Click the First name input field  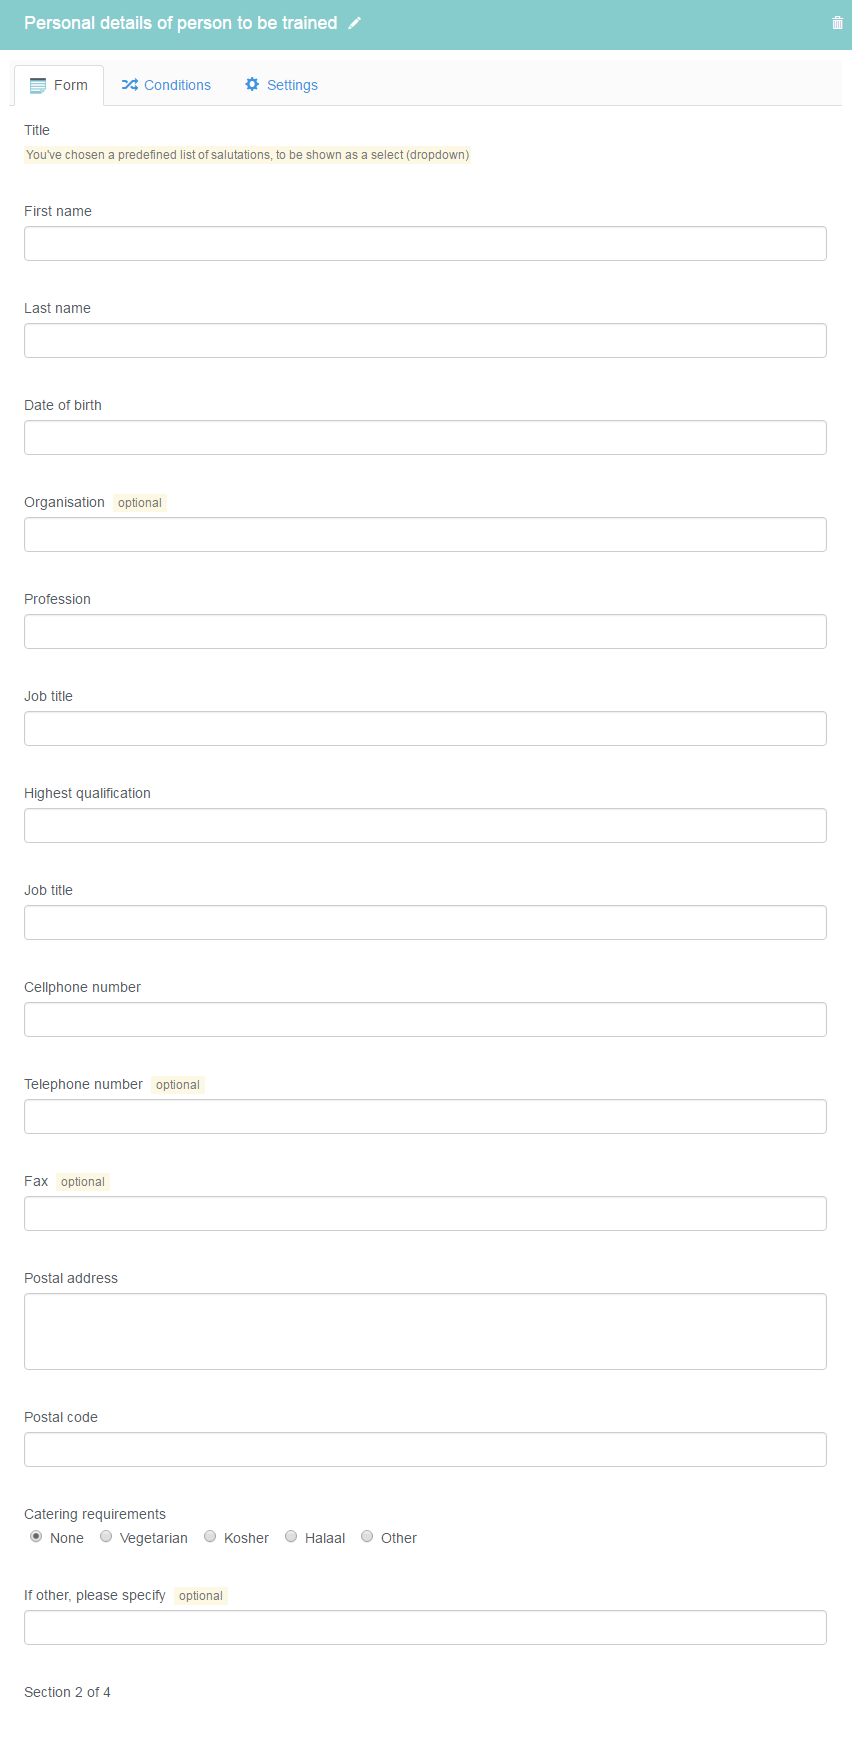(x=425, y=244)
